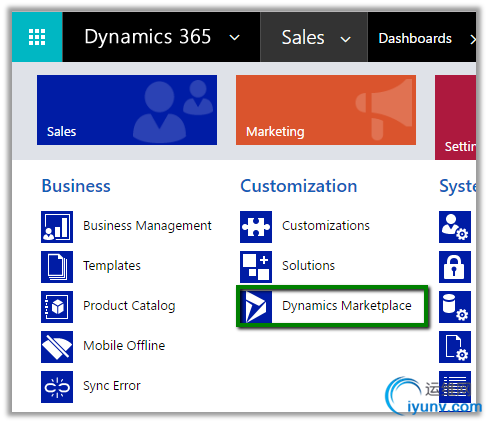Expand the Sales area dropdown chevron
488x423 pixels.
pyautogui.click(x=345, y=40)
